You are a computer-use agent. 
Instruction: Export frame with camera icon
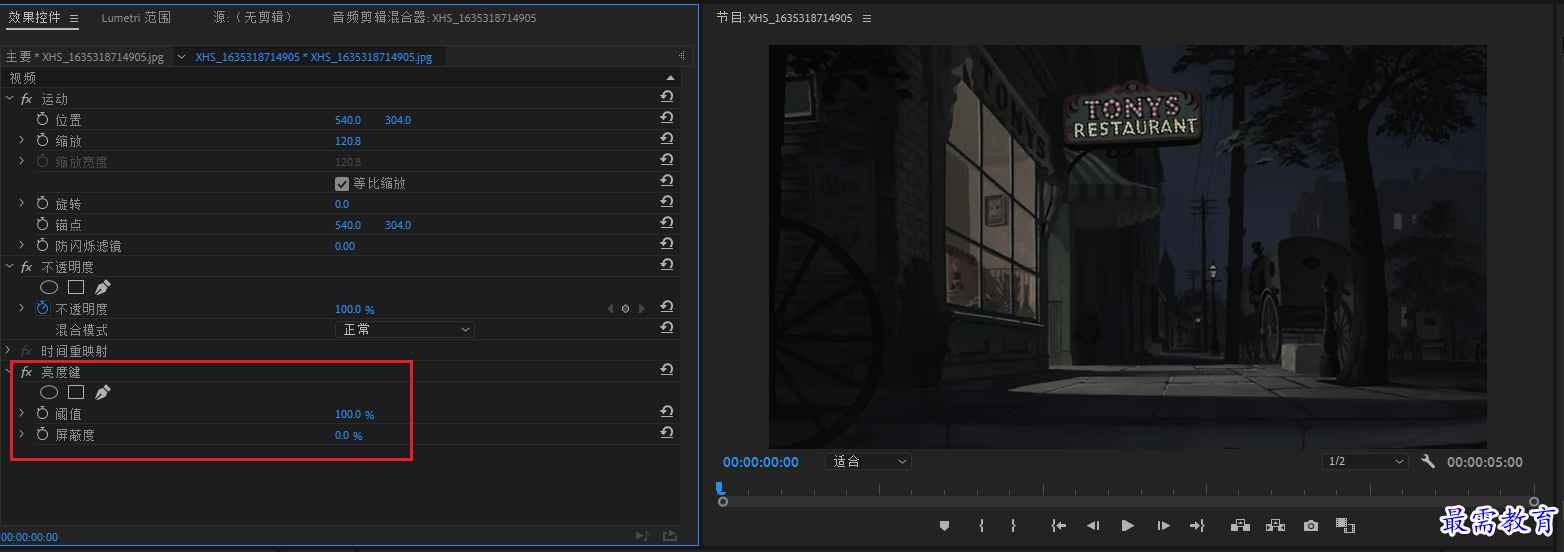pyautogui.click(x=1311, y=525)
